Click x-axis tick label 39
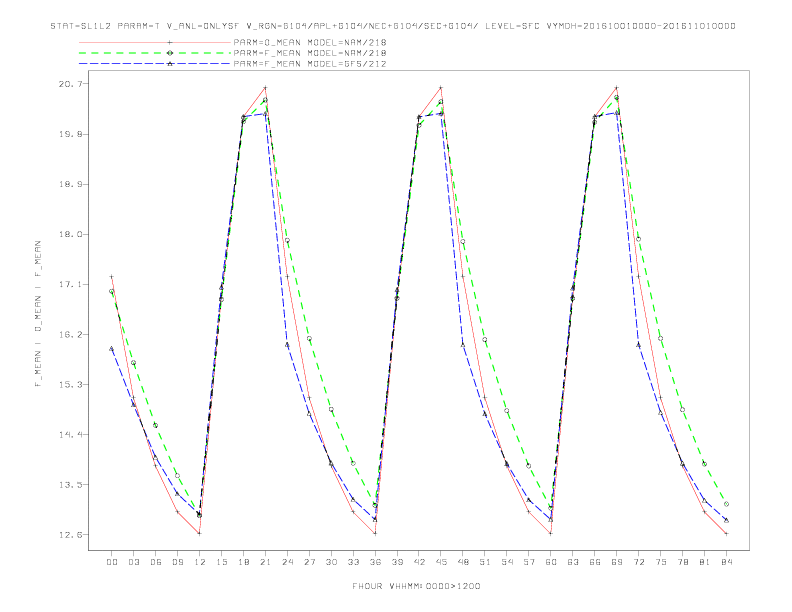 [x=397, y=562]
